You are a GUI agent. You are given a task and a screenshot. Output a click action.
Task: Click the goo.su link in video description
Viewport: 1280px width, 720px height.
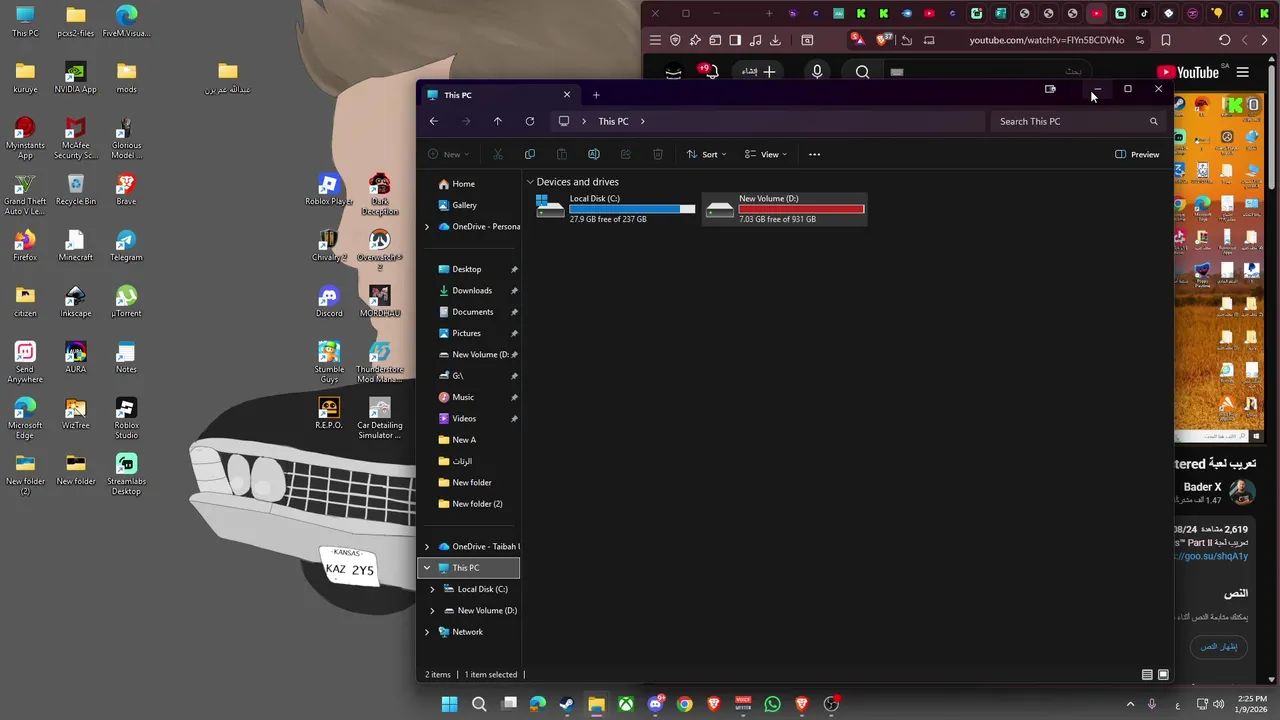coord(1213,556)
